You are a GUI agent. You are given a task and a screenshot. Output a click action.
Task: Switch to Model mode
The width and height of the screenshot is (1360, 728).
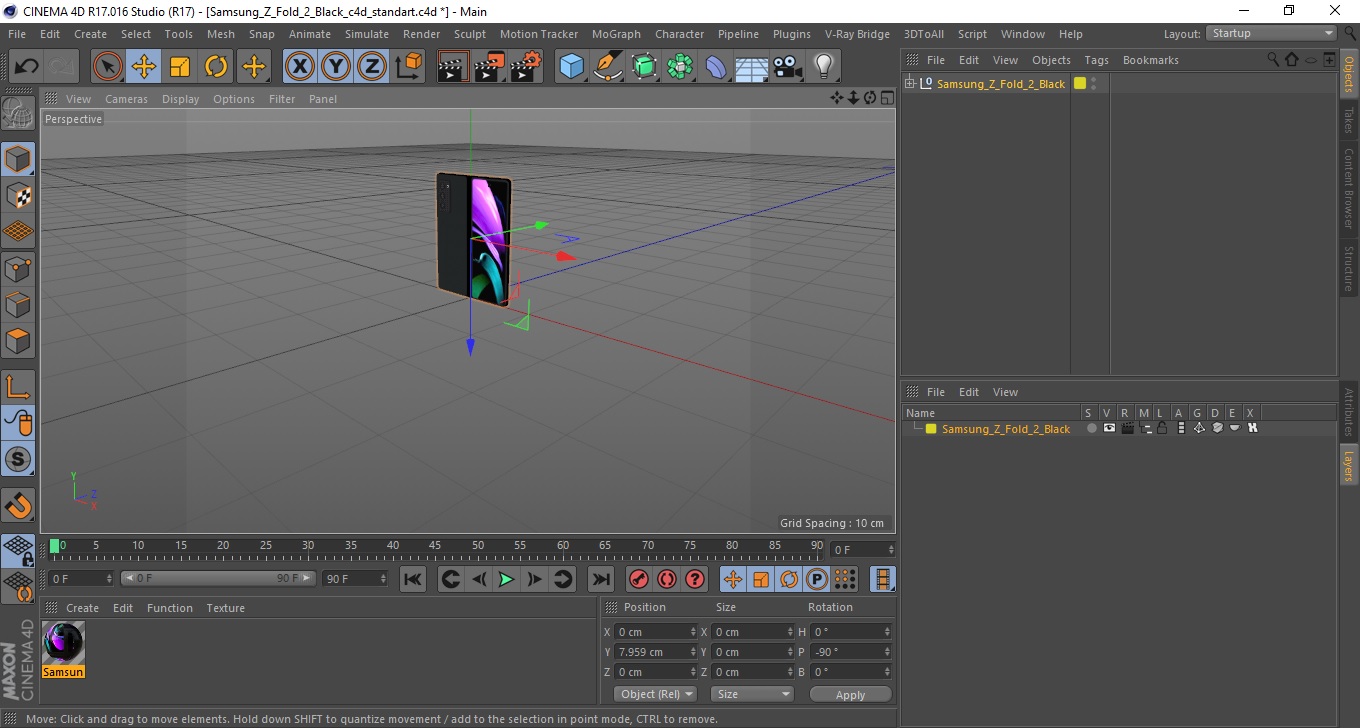coord(18,159)
